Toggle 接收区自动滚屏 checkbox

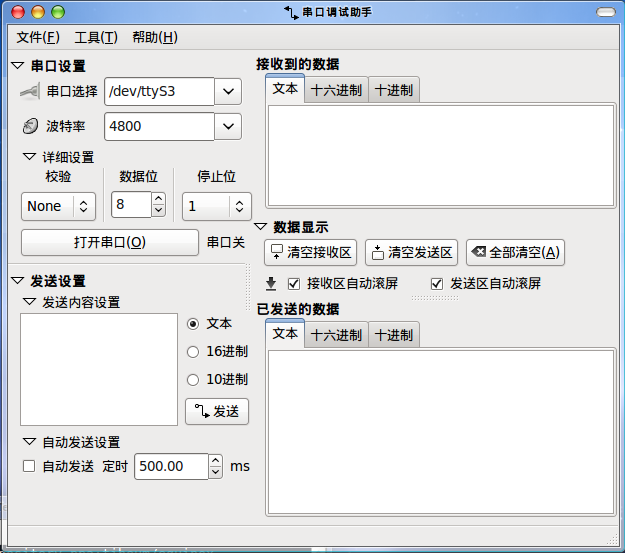point(294,283)
